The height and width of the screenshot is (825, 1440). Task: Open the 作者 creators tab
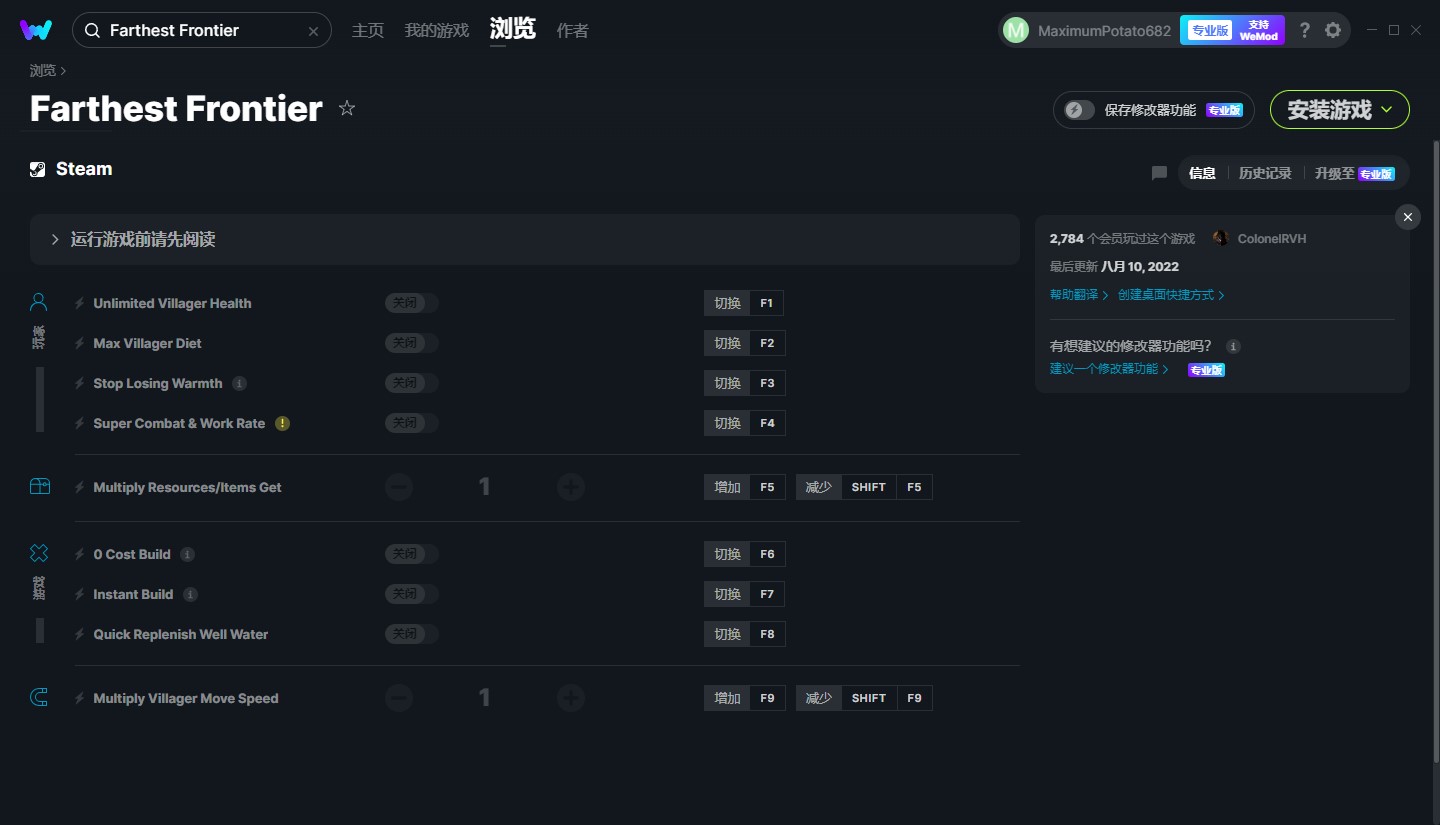click(x=572, y=31)
